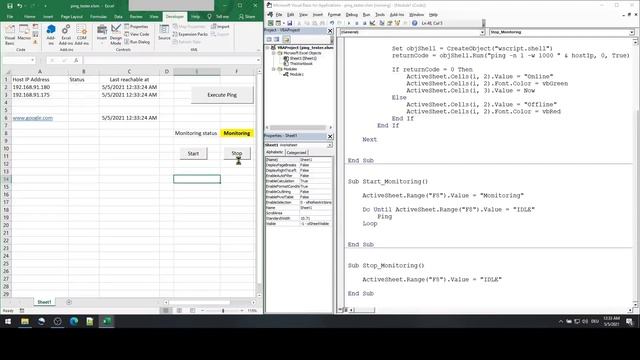Image resolution: width=640 pixels, height=360 pixels.
Task: Open VBA Help question mark icon
Action: [x=414, y=23]
